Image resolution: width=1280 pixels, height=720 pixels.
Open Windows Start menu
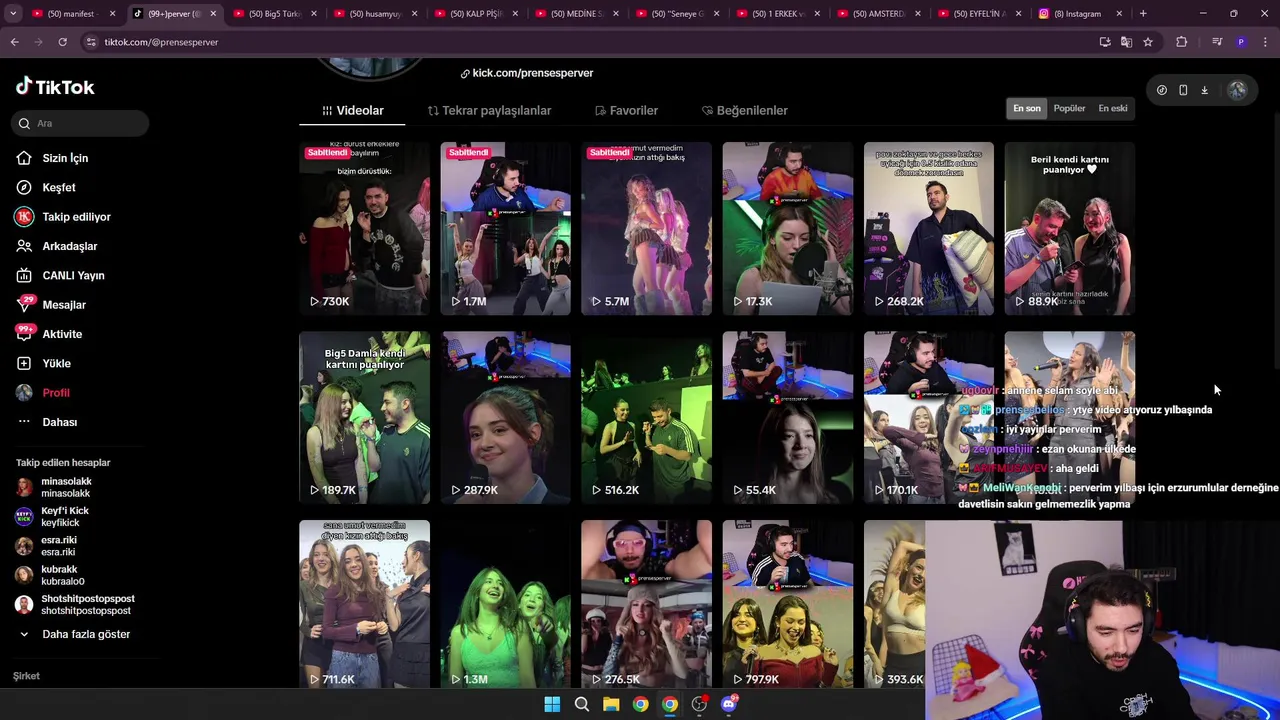pyautogui.click(x=552, y=704)
